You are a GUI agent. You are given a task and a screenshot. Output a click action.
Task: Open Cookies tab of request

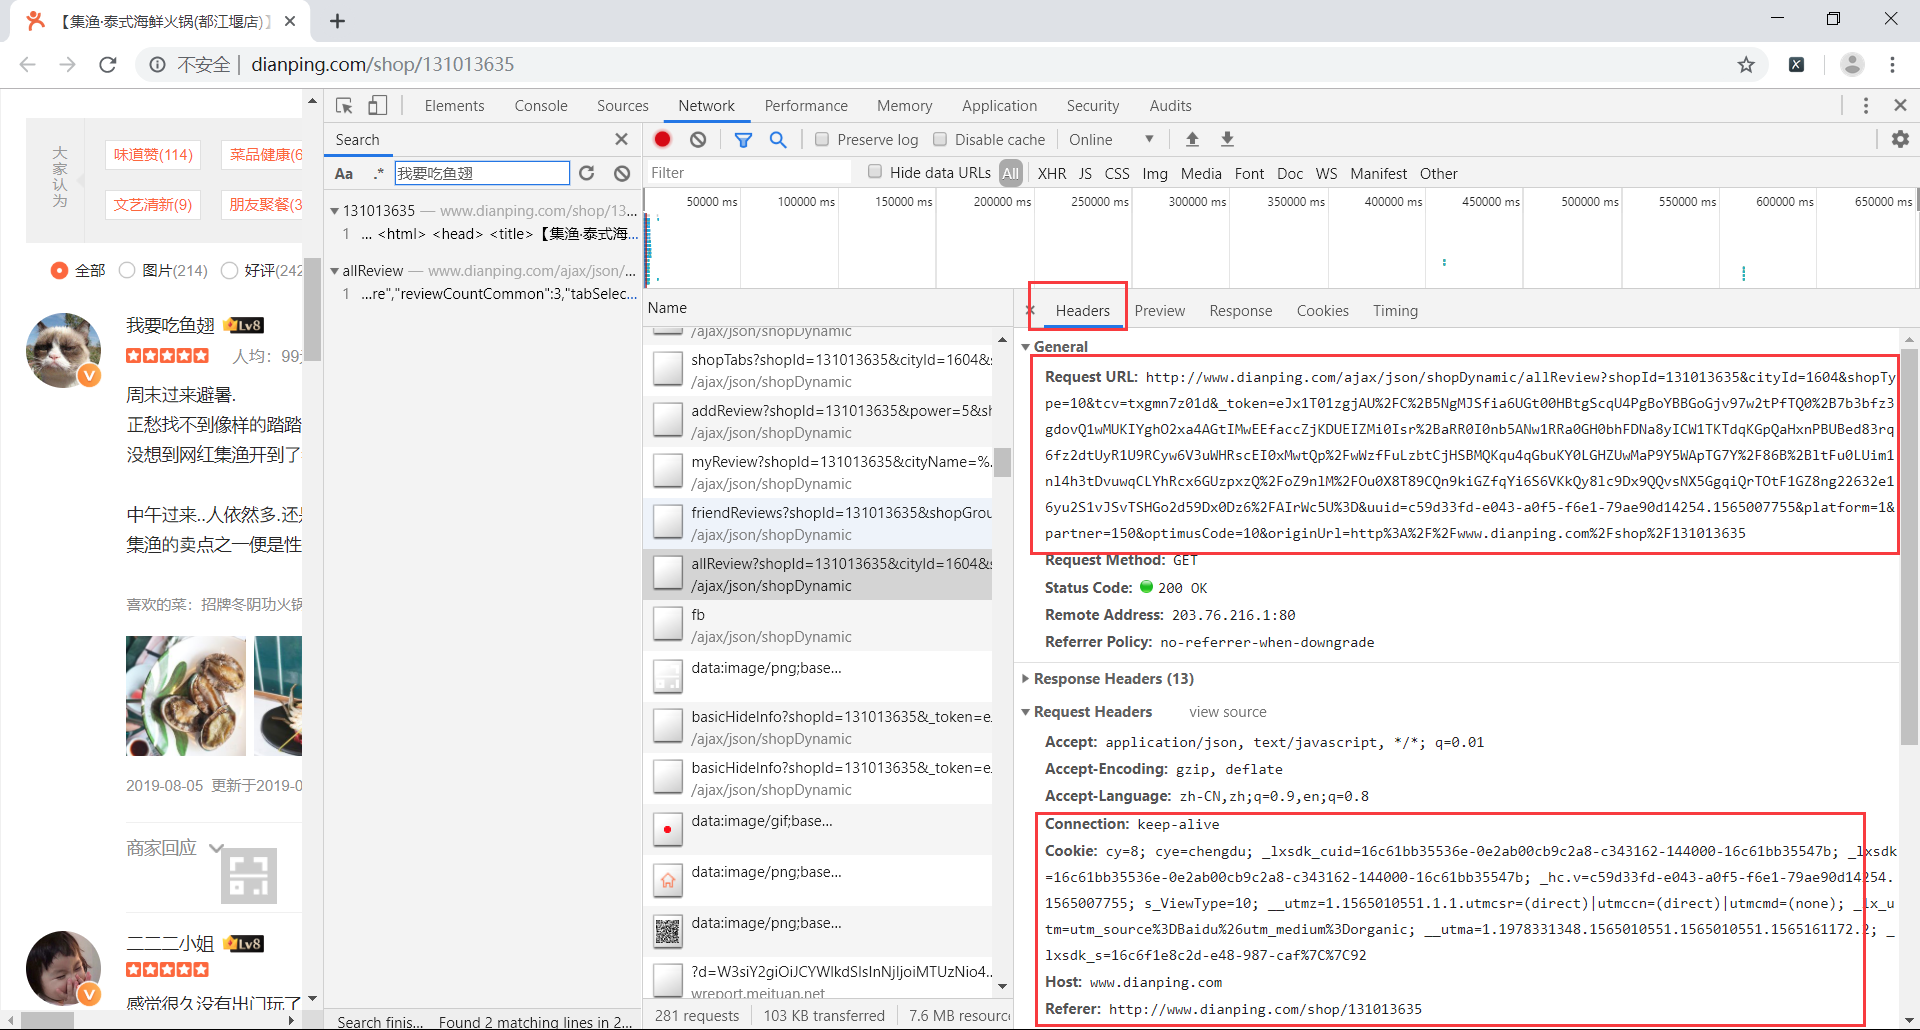click(x=1322, y=311)
